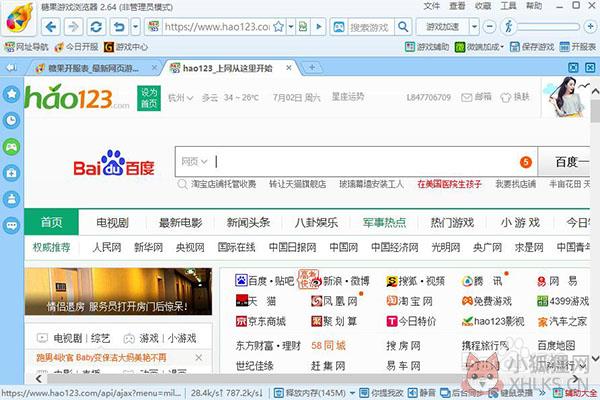The width and height of the screenshot is (600, 400).
Task: Click in the 搜索游戏 search box
Action: click(x=370, y=27)
